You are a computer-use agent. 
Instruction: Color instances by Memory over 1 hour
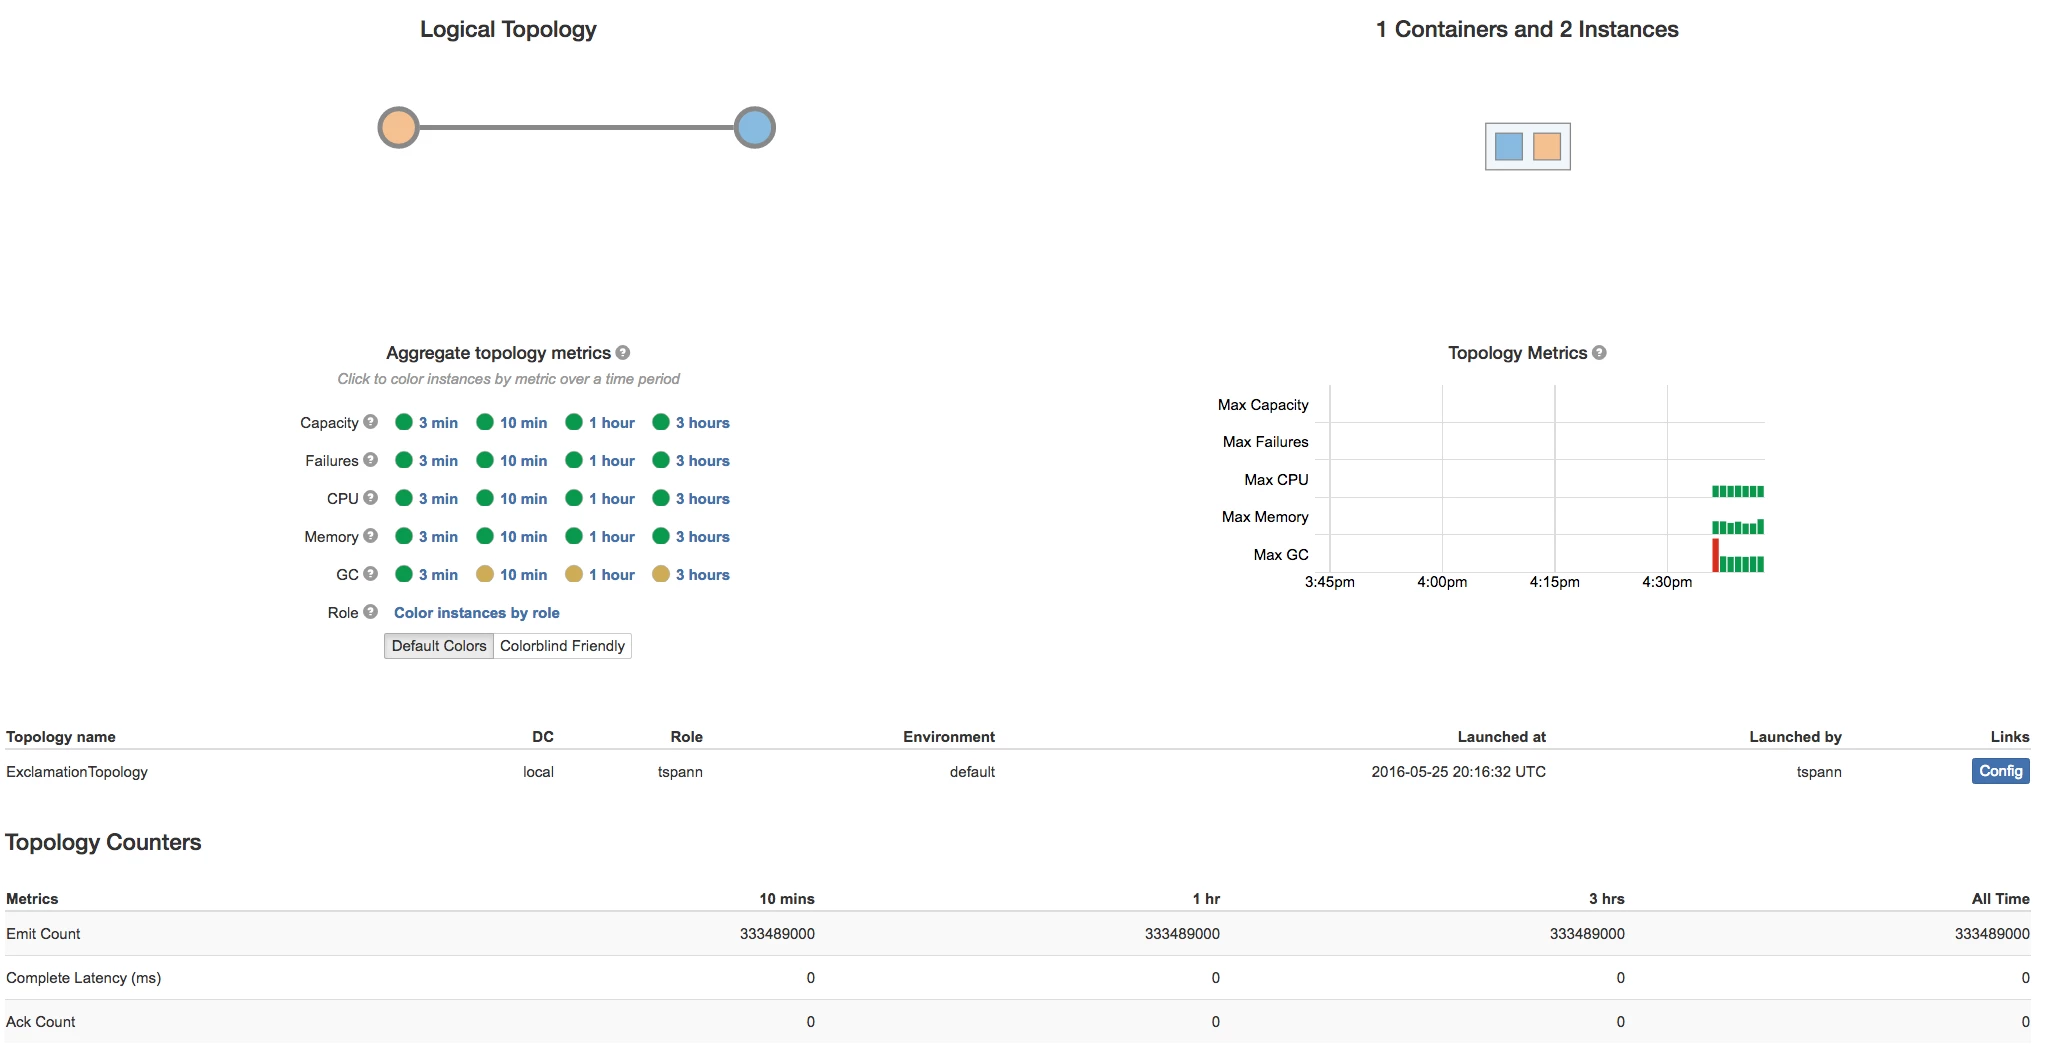(x=600, y=537)
